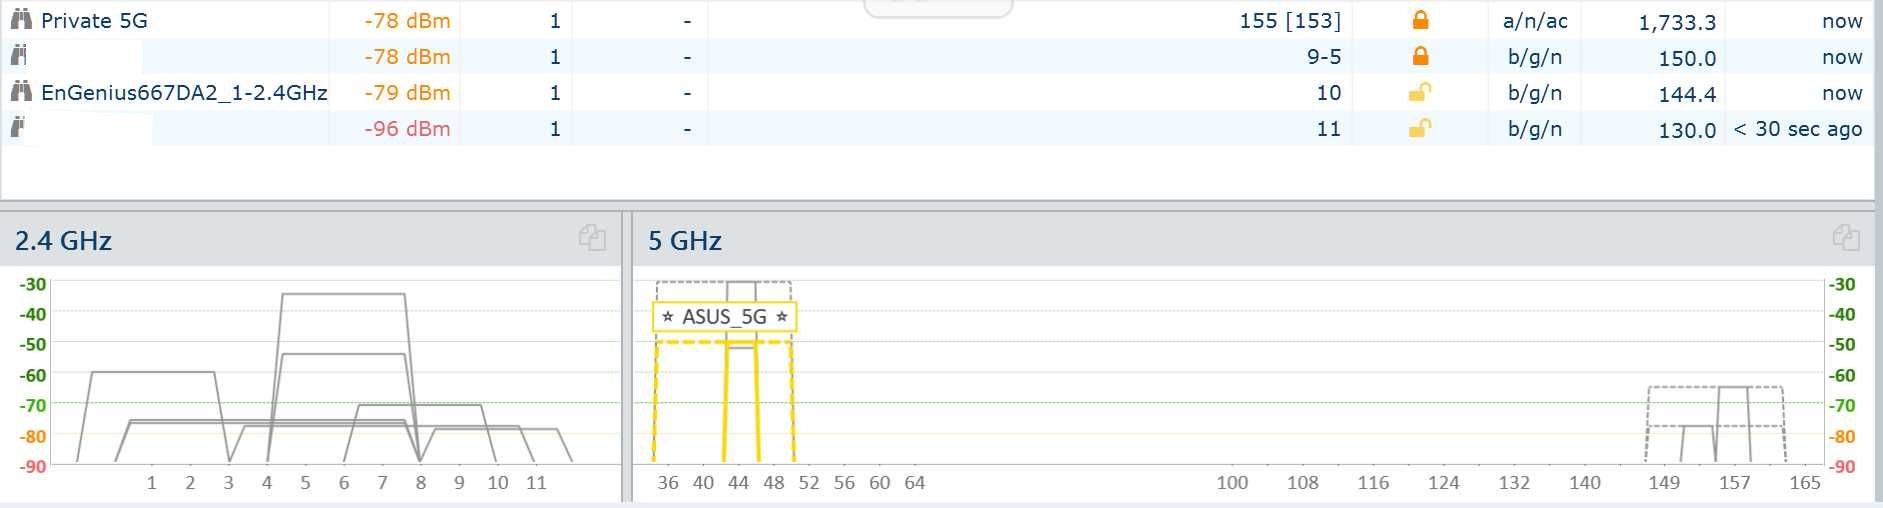Click the 5 GHz panel title
1883x508 pixels.
[x=685, y=241]
